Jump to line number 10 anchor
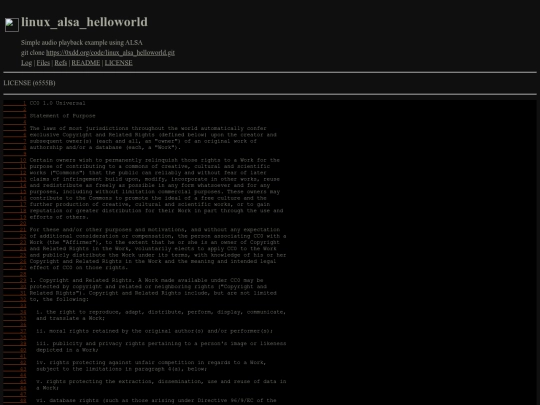The height and width of the screenshot is (405, 540). [15, 160]
